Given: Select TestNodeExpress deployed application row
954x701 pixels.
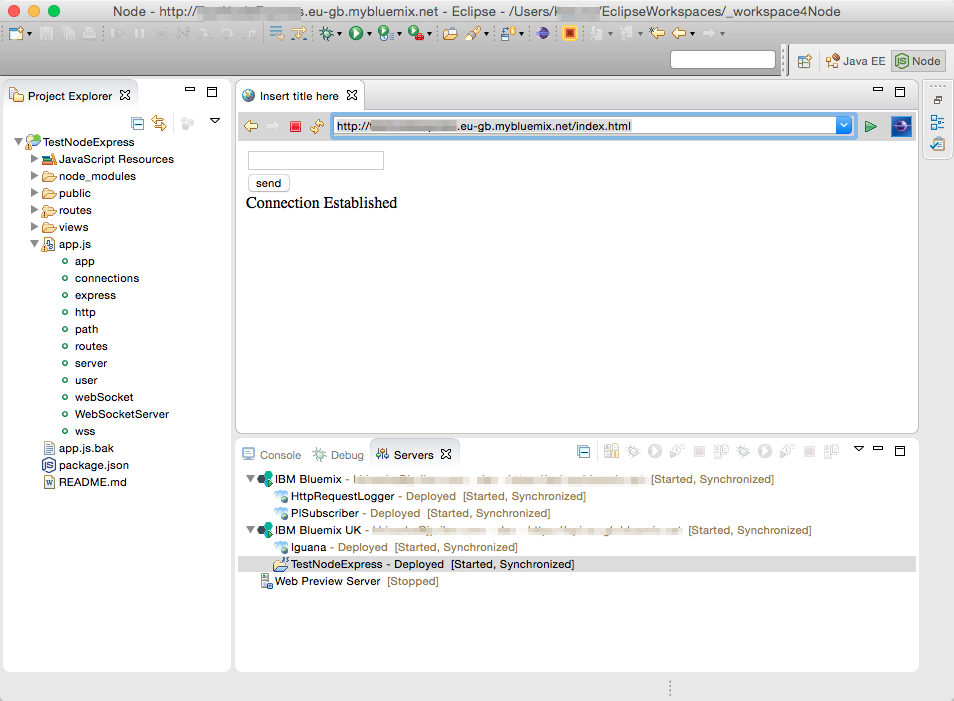Looking at the screenshot, I should (577, 564).
